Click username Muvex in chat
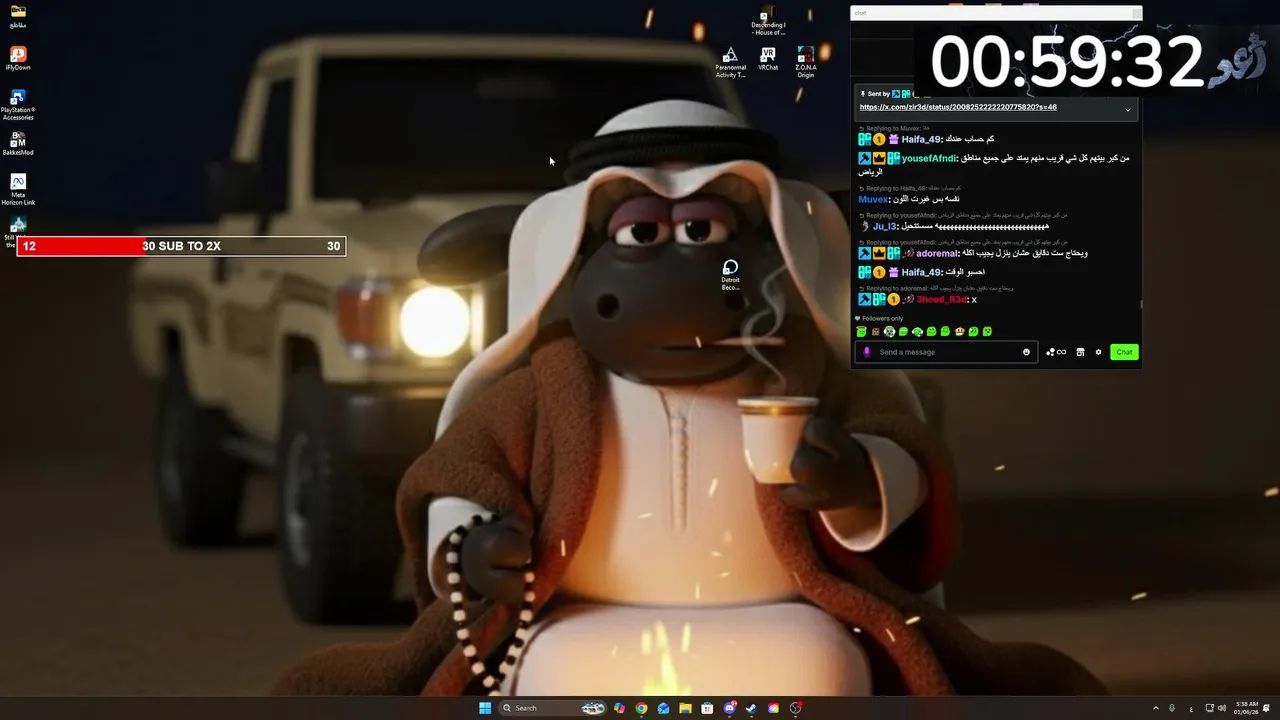This screenshot has height=720, width=1280. pyautogui.click(x=874, y=199)
